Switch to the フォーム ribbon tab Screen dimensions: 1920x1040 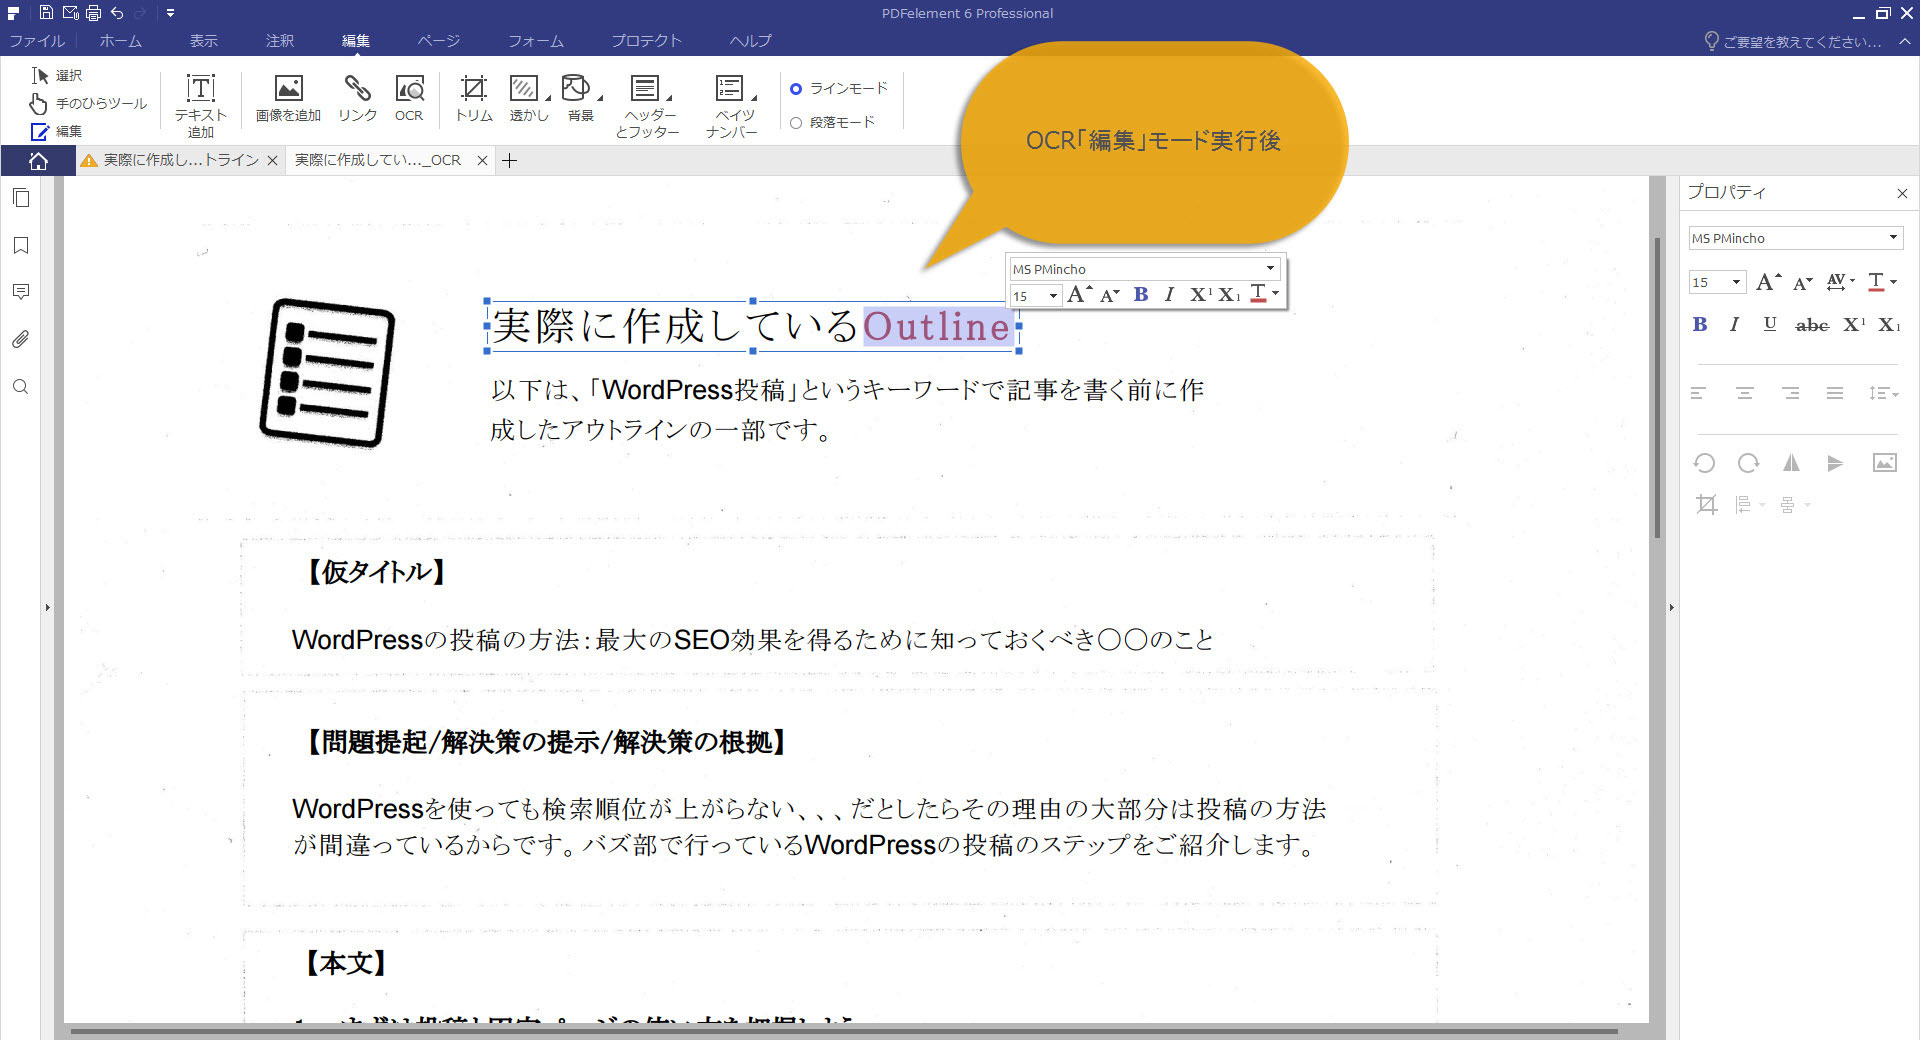pyautogui.click(x=536, y=41)
